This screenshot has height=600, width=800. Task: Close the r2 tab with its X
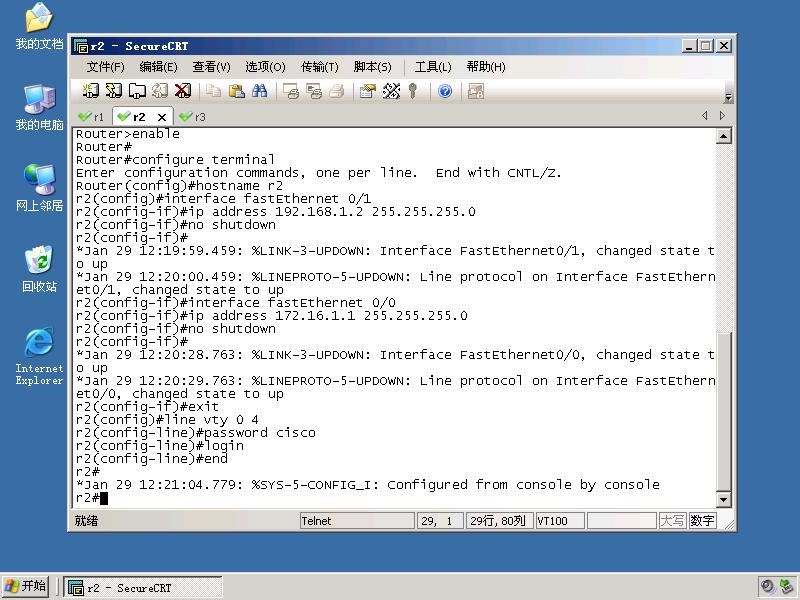(162, 117)
